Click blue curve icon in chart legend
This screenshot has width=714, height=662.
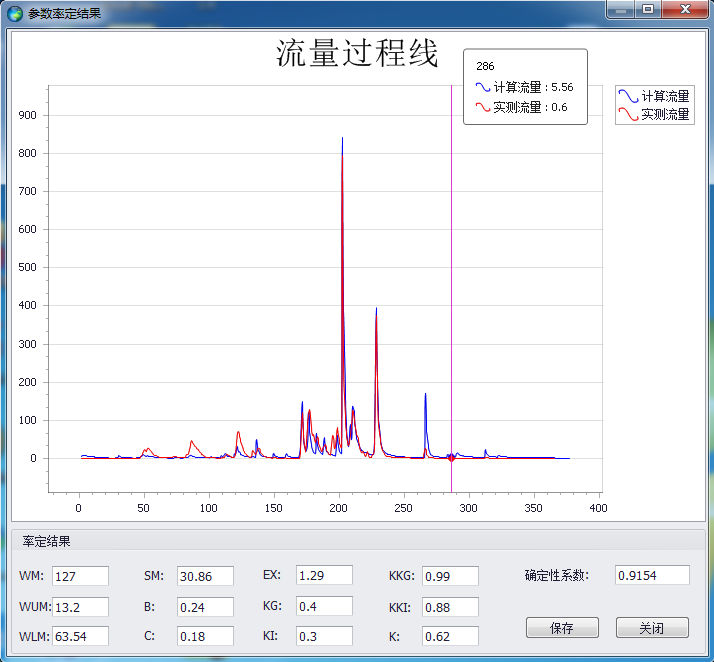coord(628,96)
